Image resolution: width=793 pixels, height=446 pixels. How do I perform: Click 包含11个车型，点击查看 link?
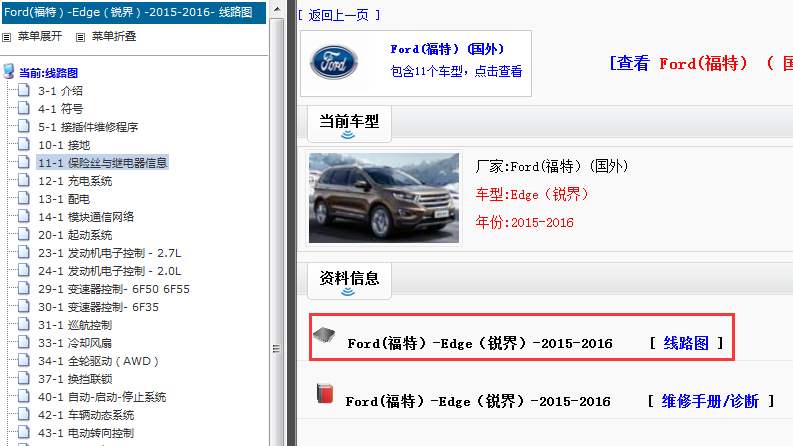click(456, 71)
